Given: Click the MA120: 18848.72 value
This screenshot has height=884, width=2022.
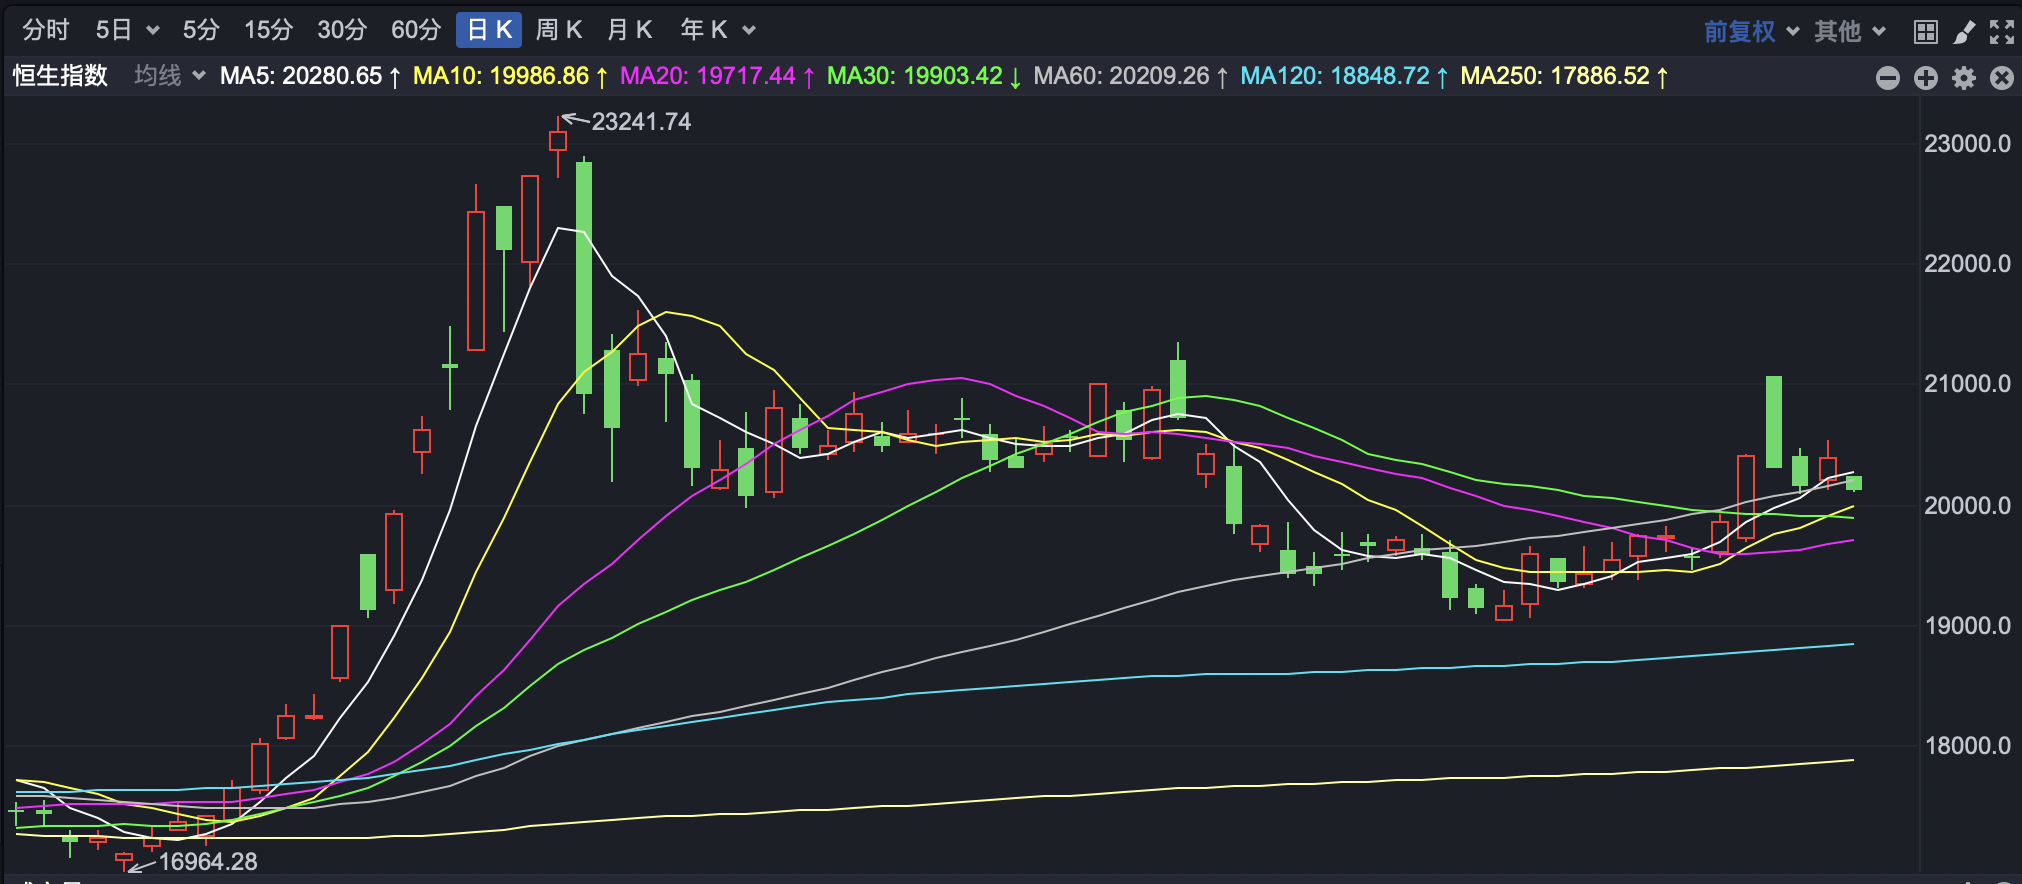Looking at the screenshot, I should [x=1345, y=76].
